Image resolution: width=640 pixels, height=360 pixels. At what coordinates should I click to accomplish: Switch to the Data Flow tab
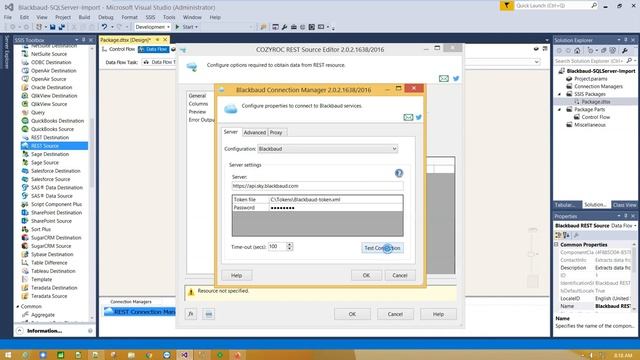[153, 49]
